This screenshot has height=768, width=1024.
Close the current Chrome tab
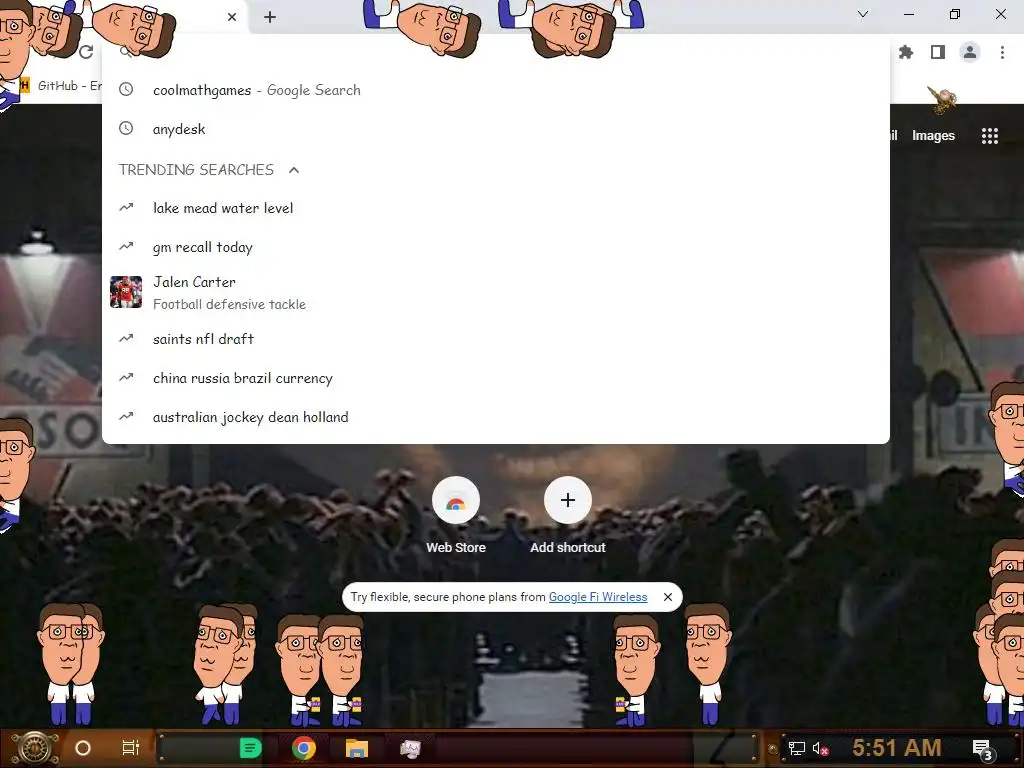(x=232, y=17)
